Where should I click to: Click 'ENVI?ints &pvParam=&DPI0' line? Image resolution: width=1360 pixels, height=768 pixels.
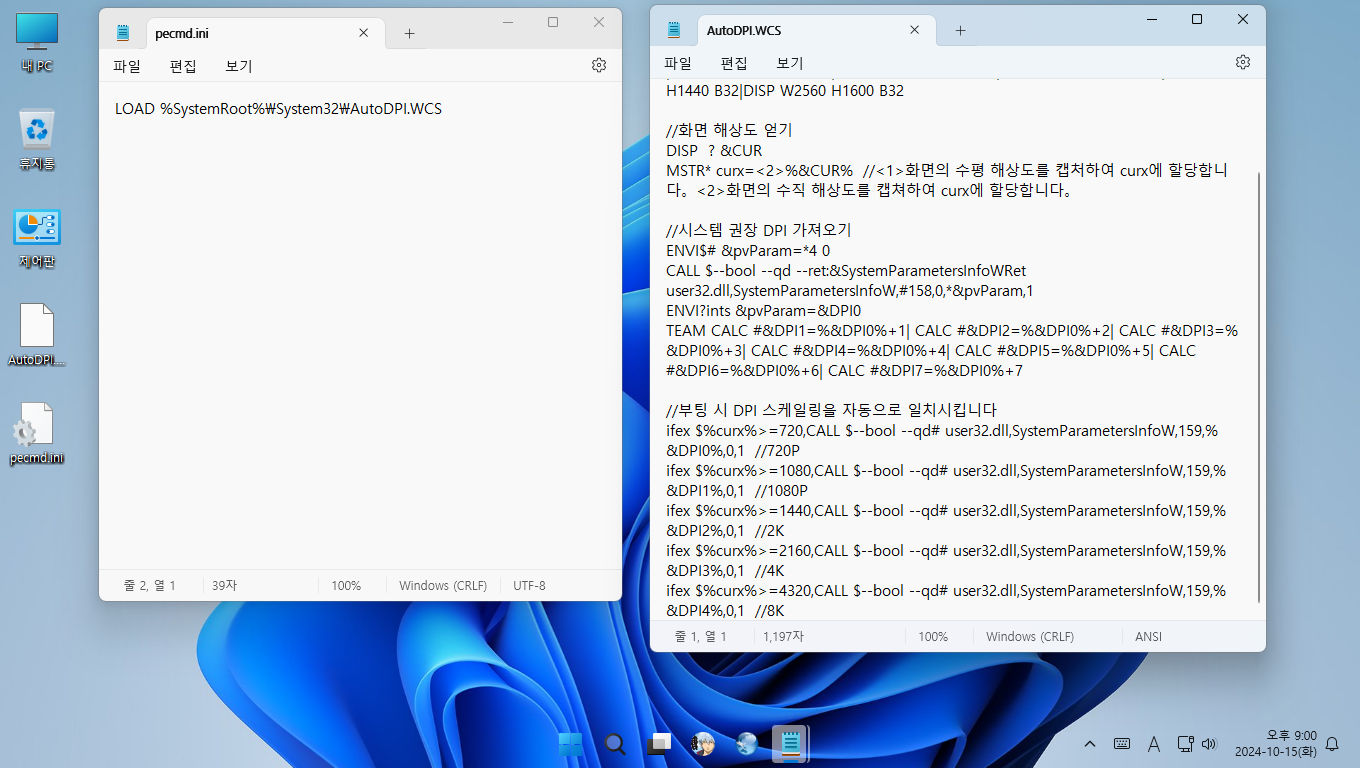pos(763,311)
